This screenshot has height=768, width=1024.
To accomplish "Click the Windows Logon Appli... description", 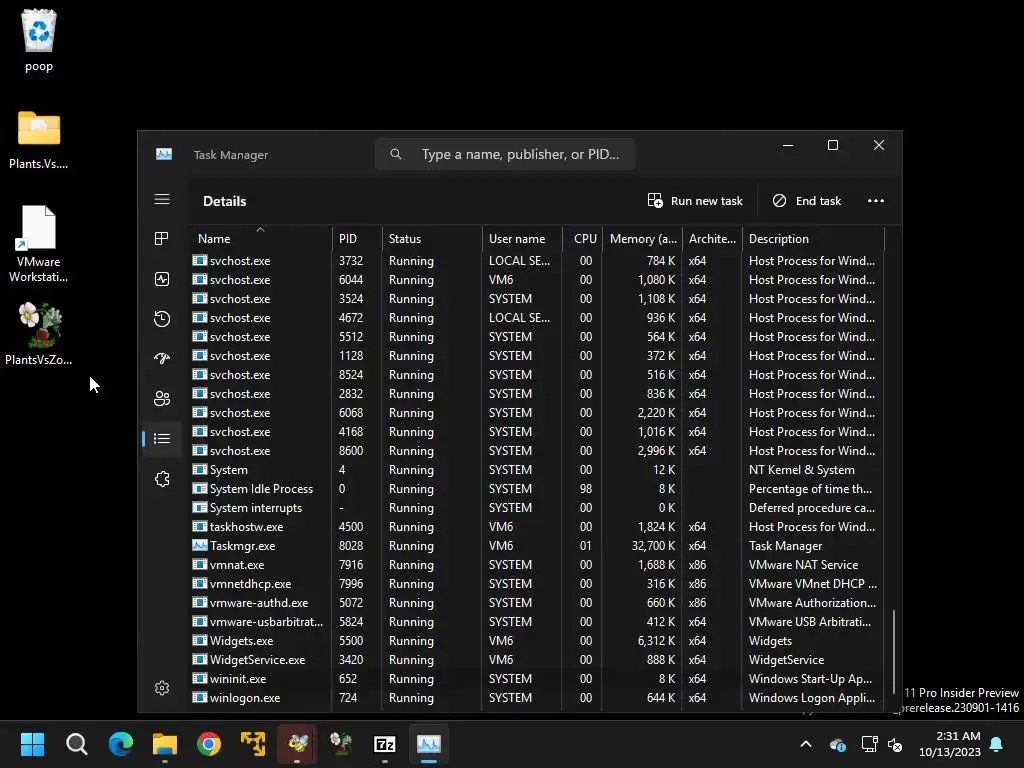I will [812, 697].
